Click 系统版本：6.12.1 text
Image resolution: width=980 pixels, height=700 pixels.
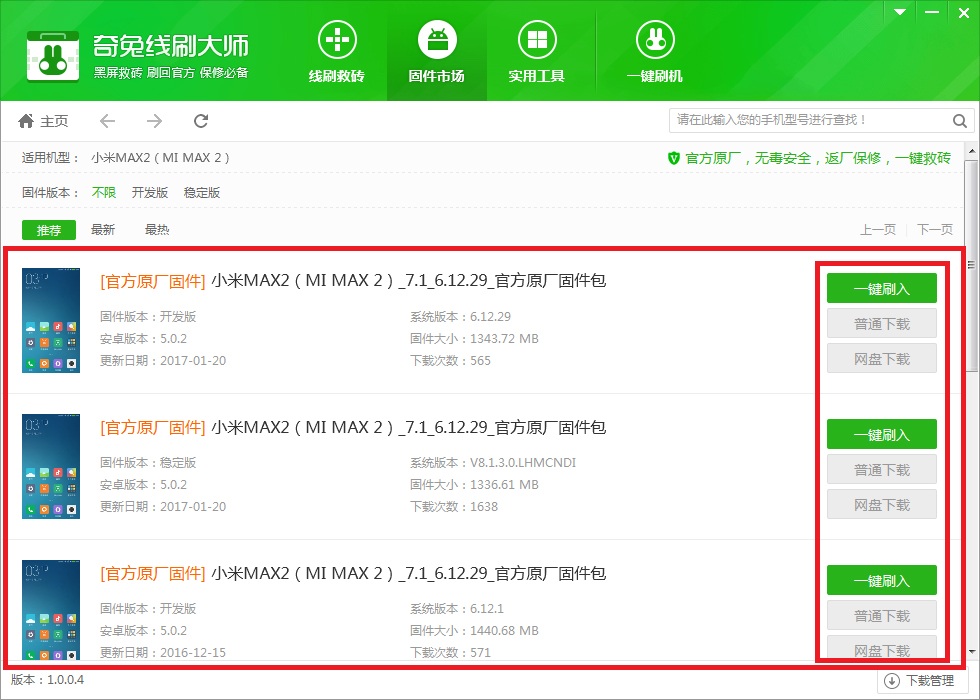(457, 609)
